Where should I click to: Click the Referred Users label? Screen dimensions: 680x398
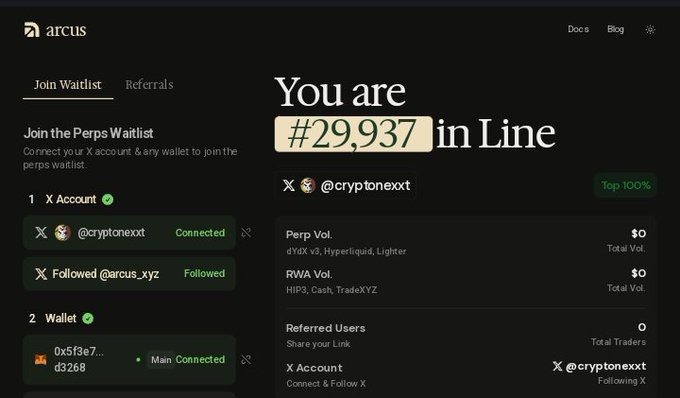(x=325, y=328)
